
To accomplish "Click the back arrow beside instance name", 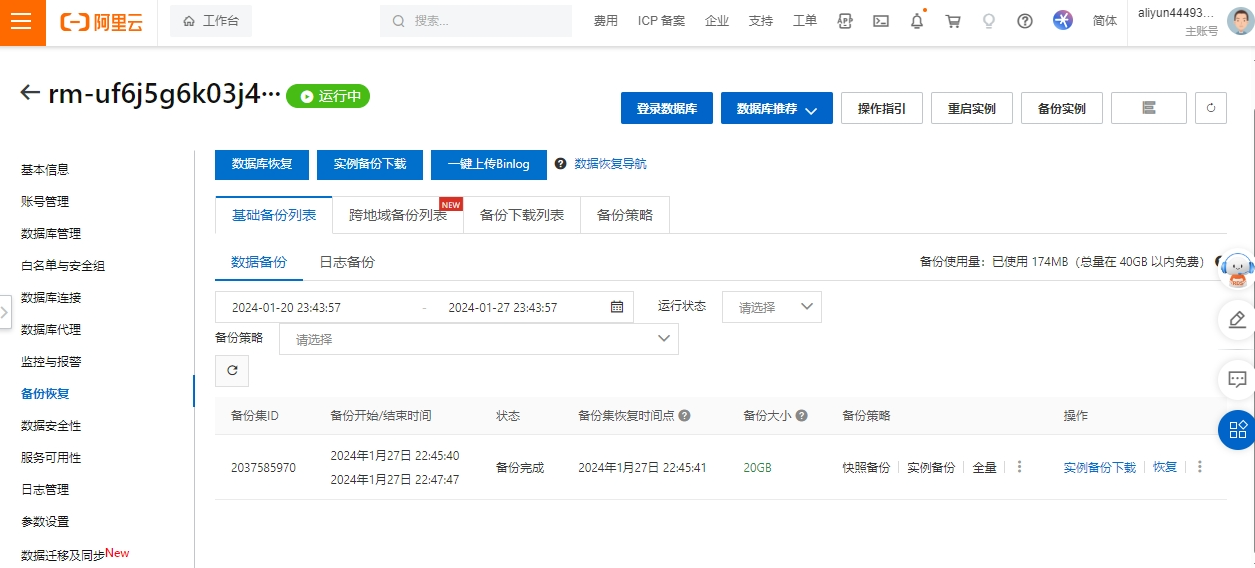I will click(30, 93).
